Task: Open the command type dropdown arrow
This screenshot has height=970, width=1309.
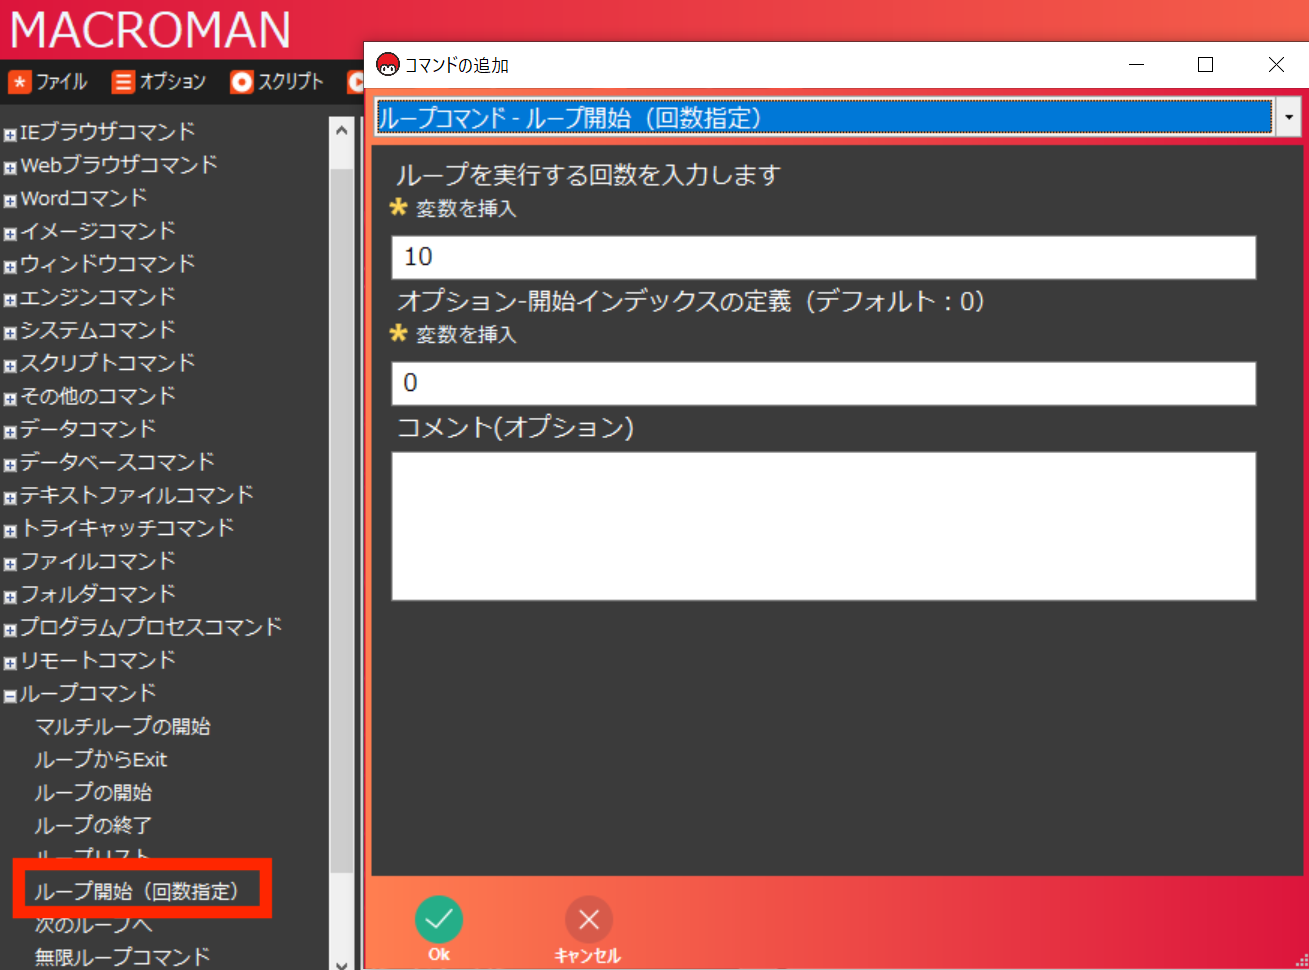Action: [1288, 118]
